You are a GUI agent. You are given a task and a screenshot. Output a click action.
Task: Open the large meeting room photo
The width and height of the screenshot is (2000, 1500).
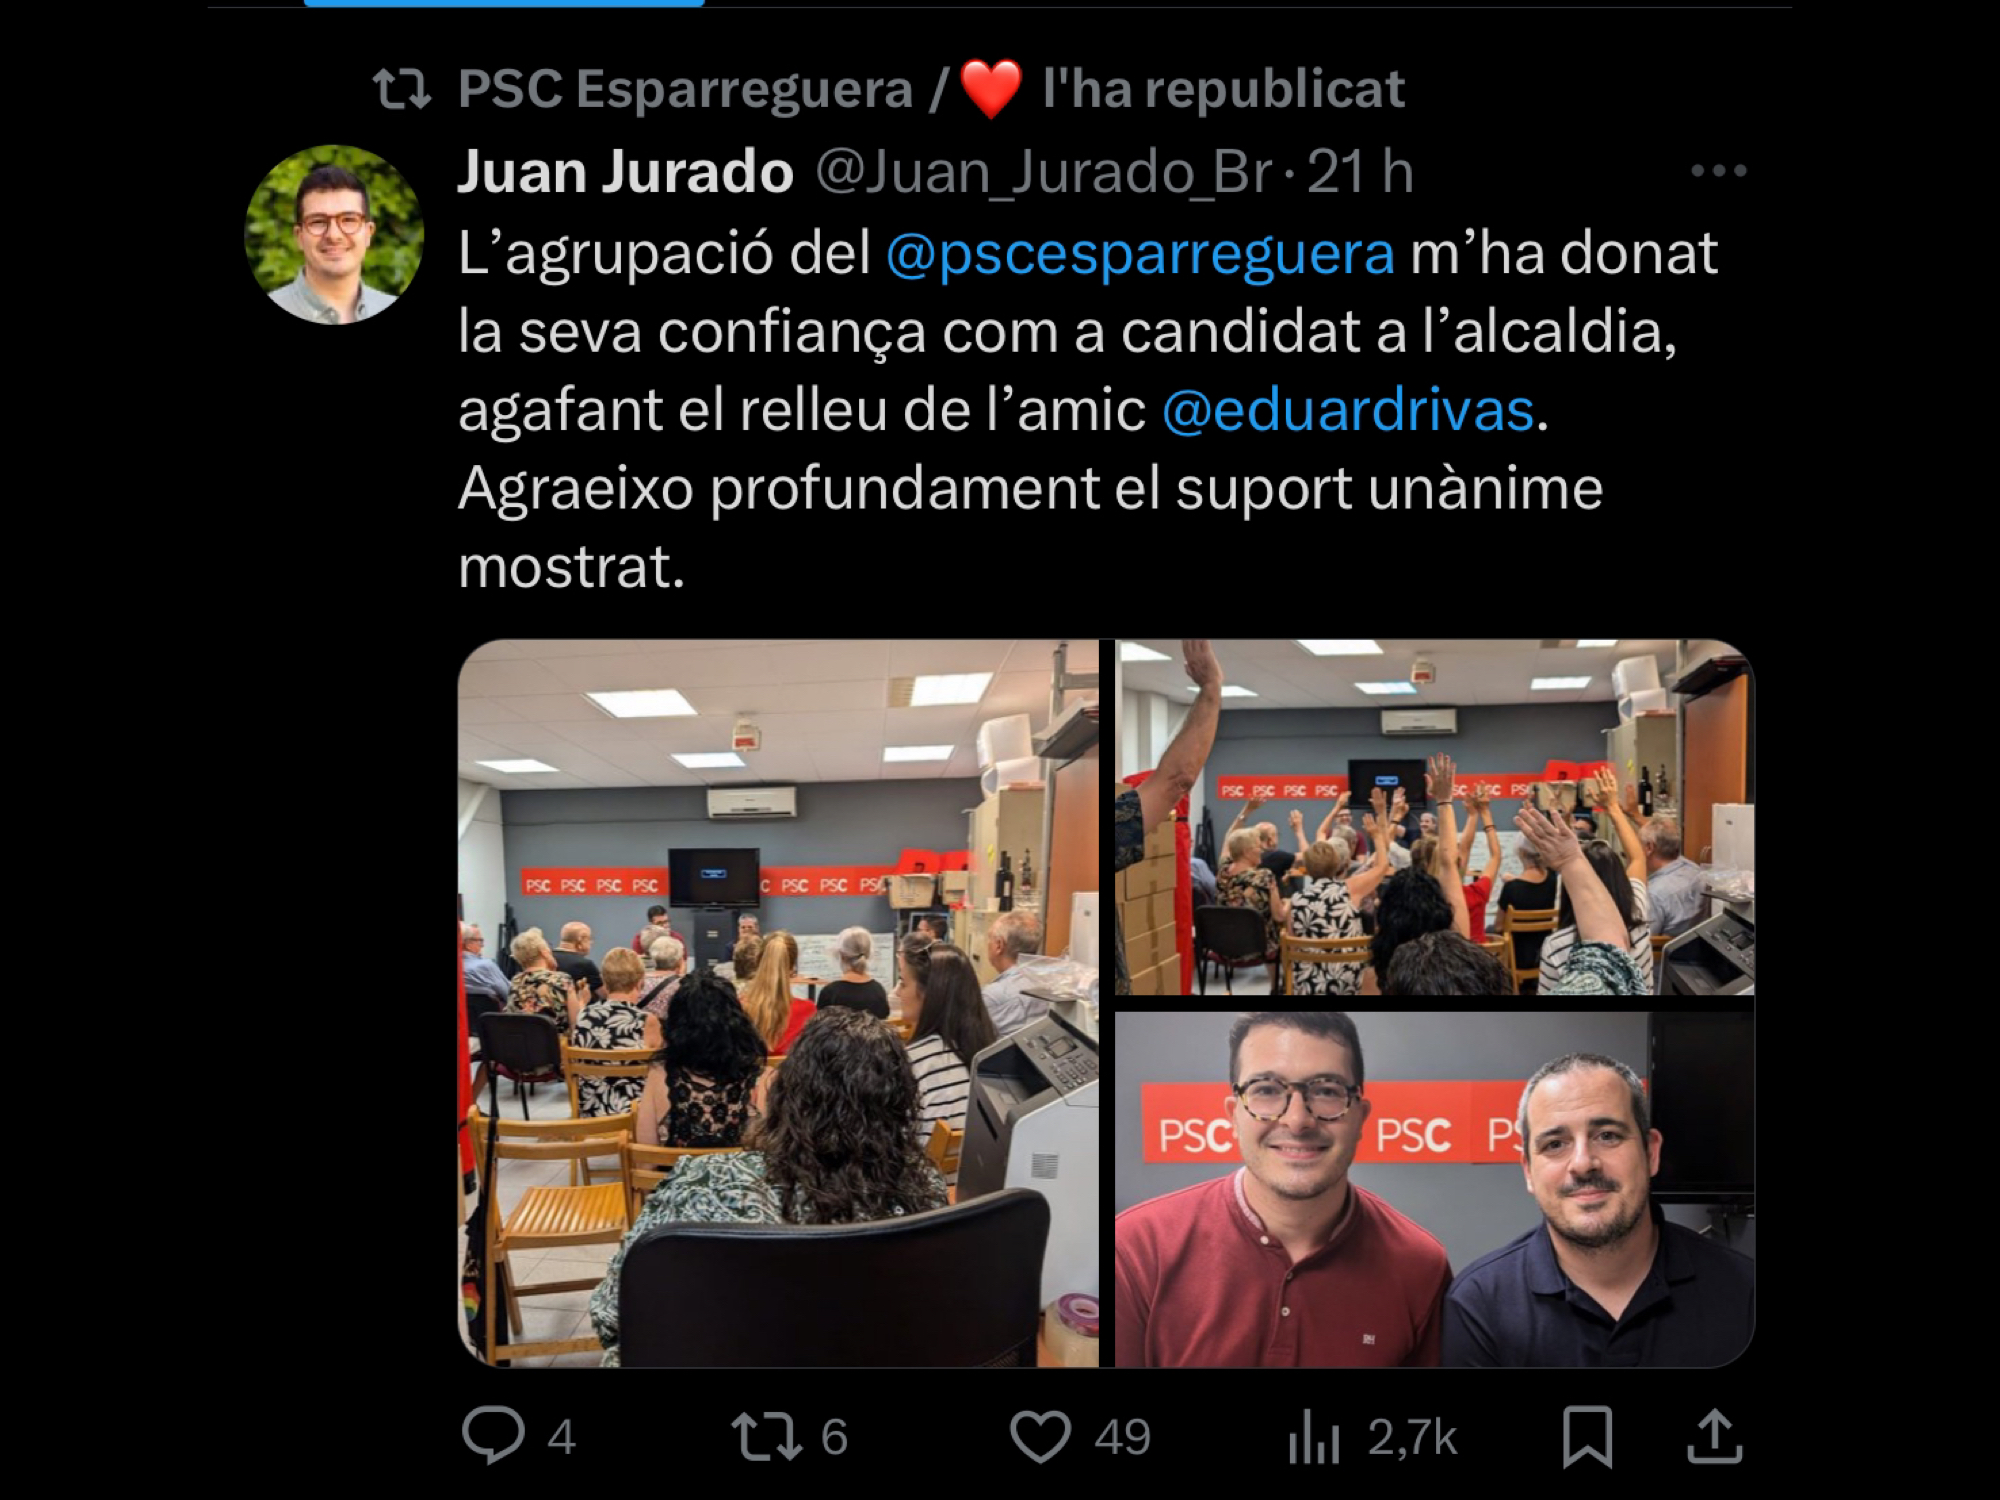tap(778, 1003)
